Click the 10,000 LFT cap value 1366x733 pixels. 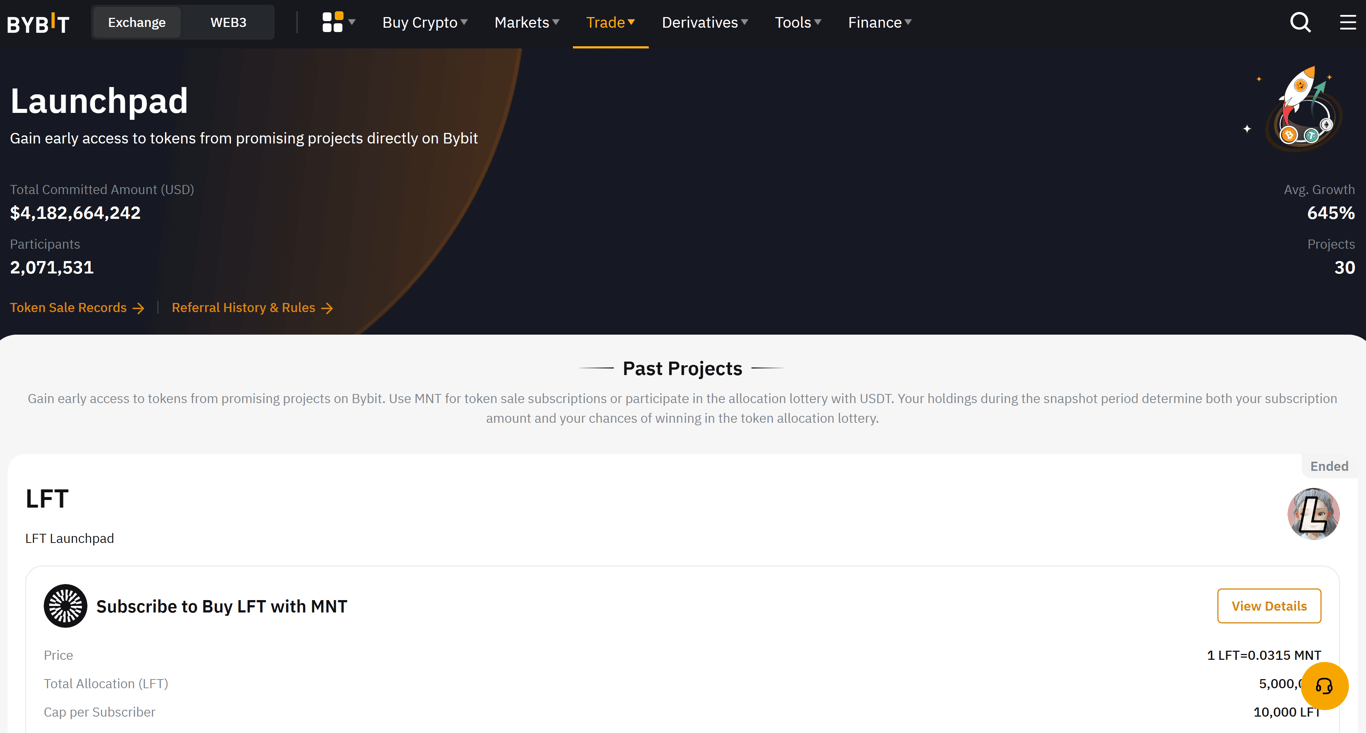coord(1287,712)
